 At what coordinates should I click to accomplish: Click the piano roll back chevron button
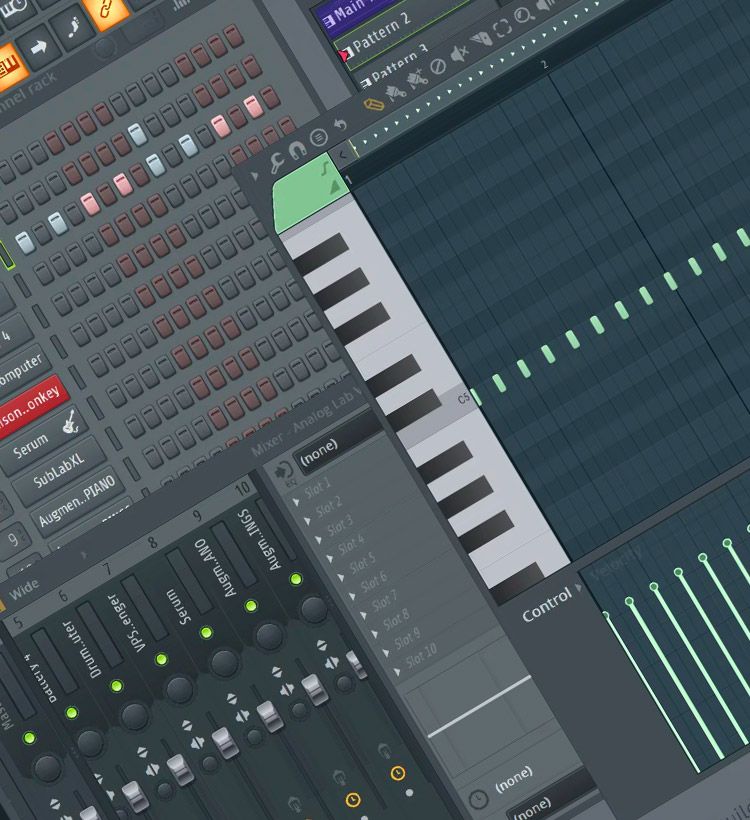point(343,154)
